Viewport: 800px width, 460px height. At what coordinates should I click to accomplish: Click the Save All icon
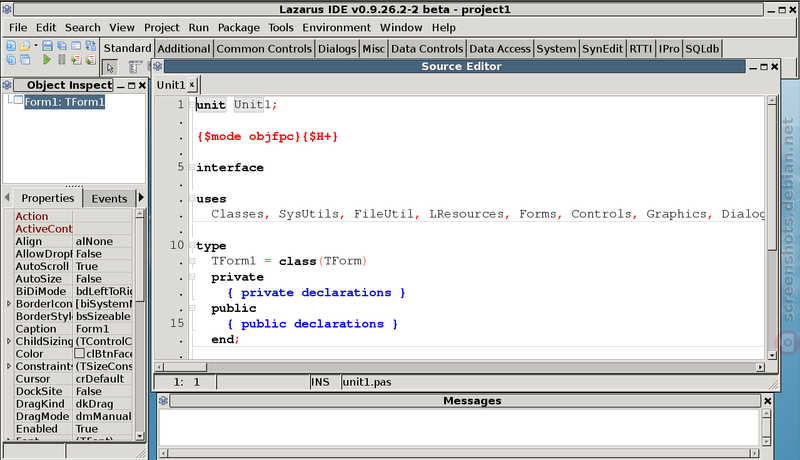pyautogui.click(x=62, y=46)
